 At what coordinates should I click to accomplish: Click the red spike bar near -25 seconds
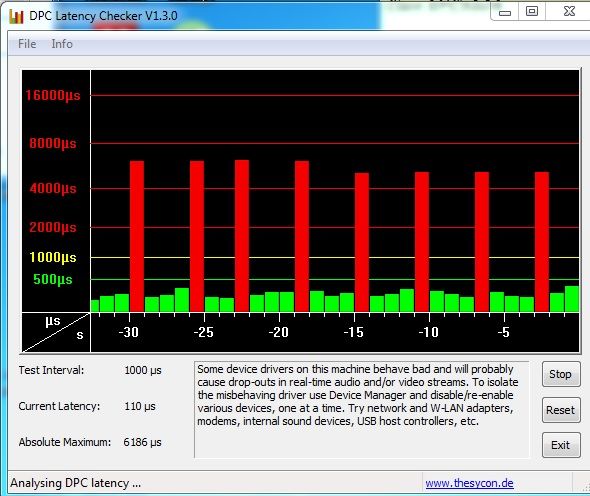coord(197,236)
